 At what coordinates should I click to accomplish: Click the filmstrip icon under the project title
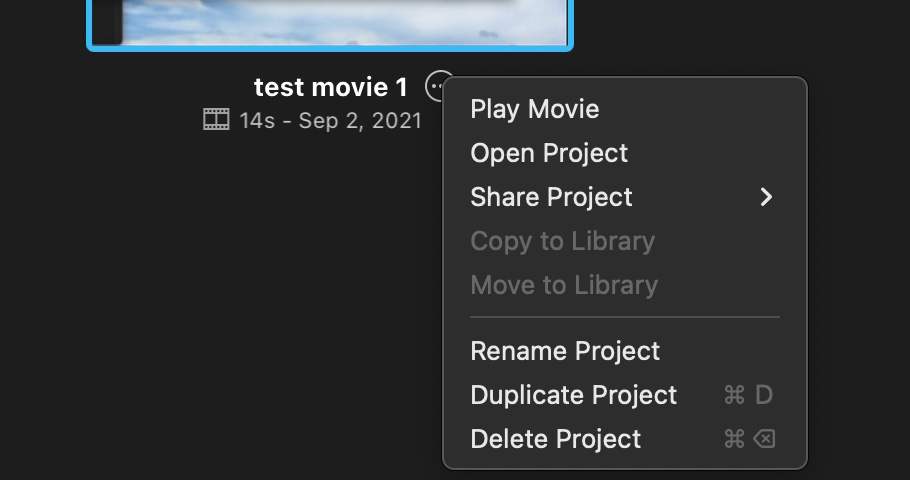pos(216,121)
